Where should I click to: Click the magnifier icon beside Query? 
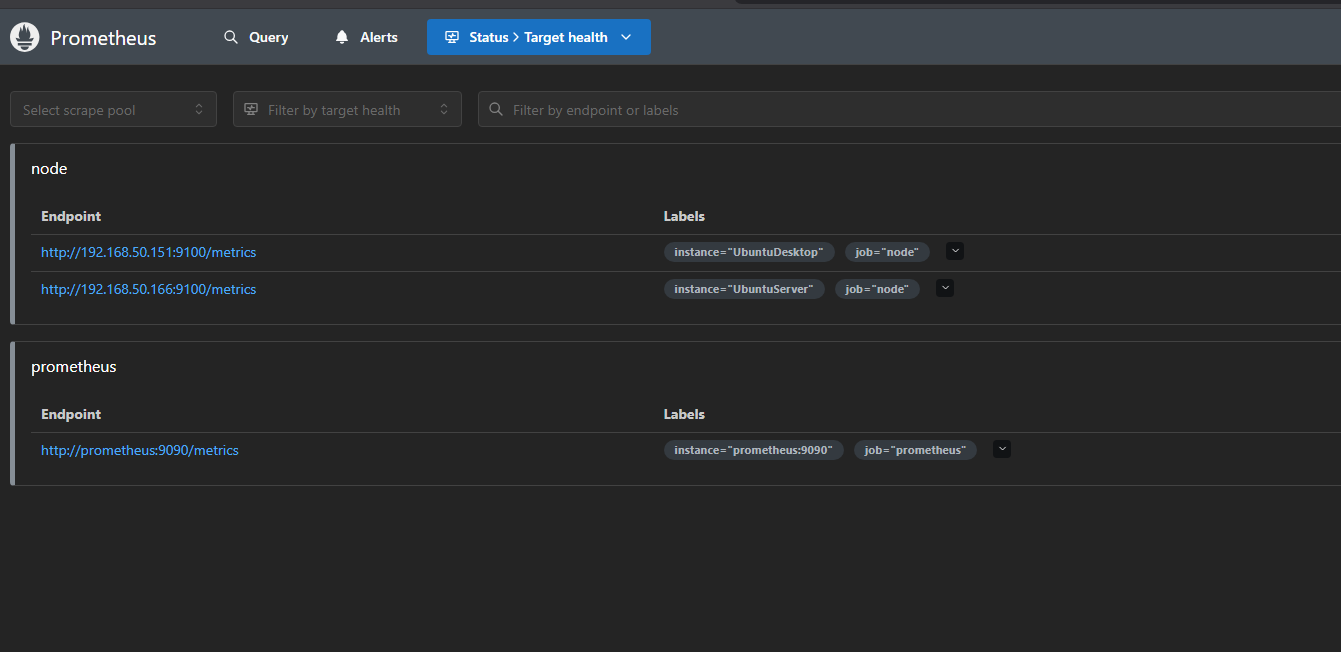(x=231, y=37)
